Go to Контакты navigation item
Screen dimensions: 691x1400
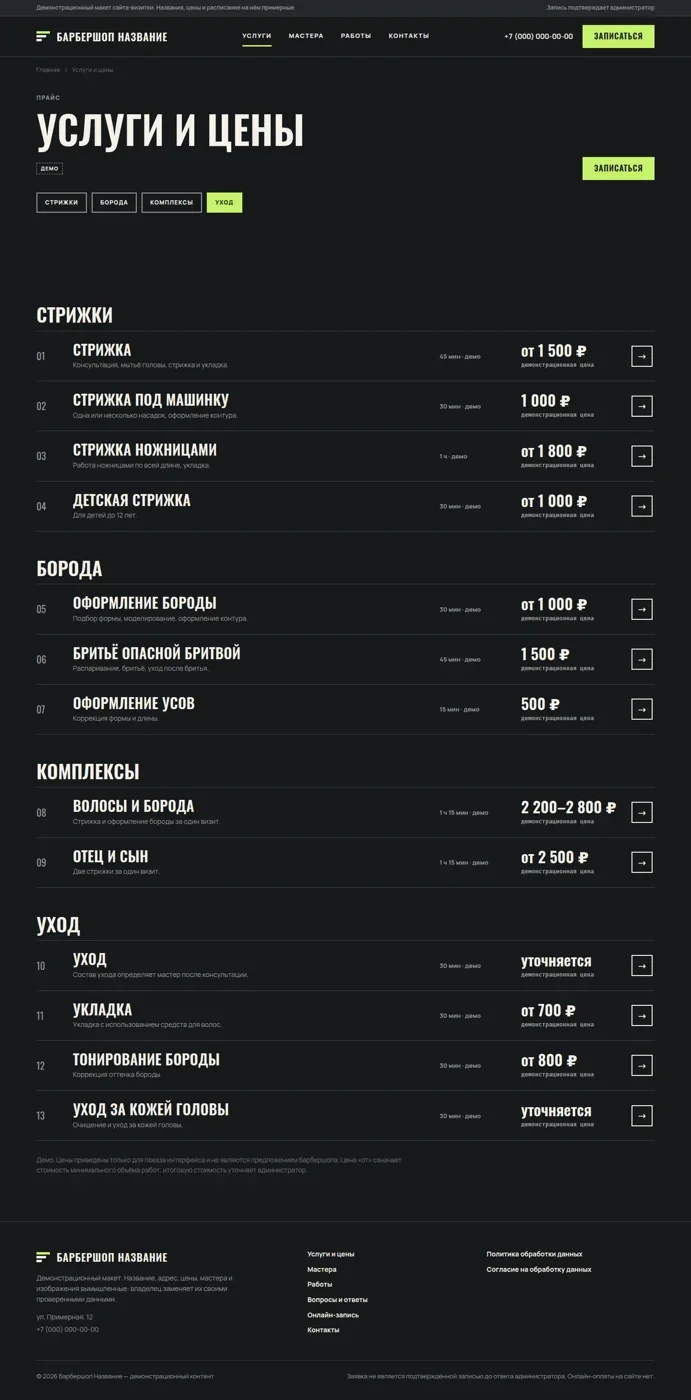coord(409,36)
